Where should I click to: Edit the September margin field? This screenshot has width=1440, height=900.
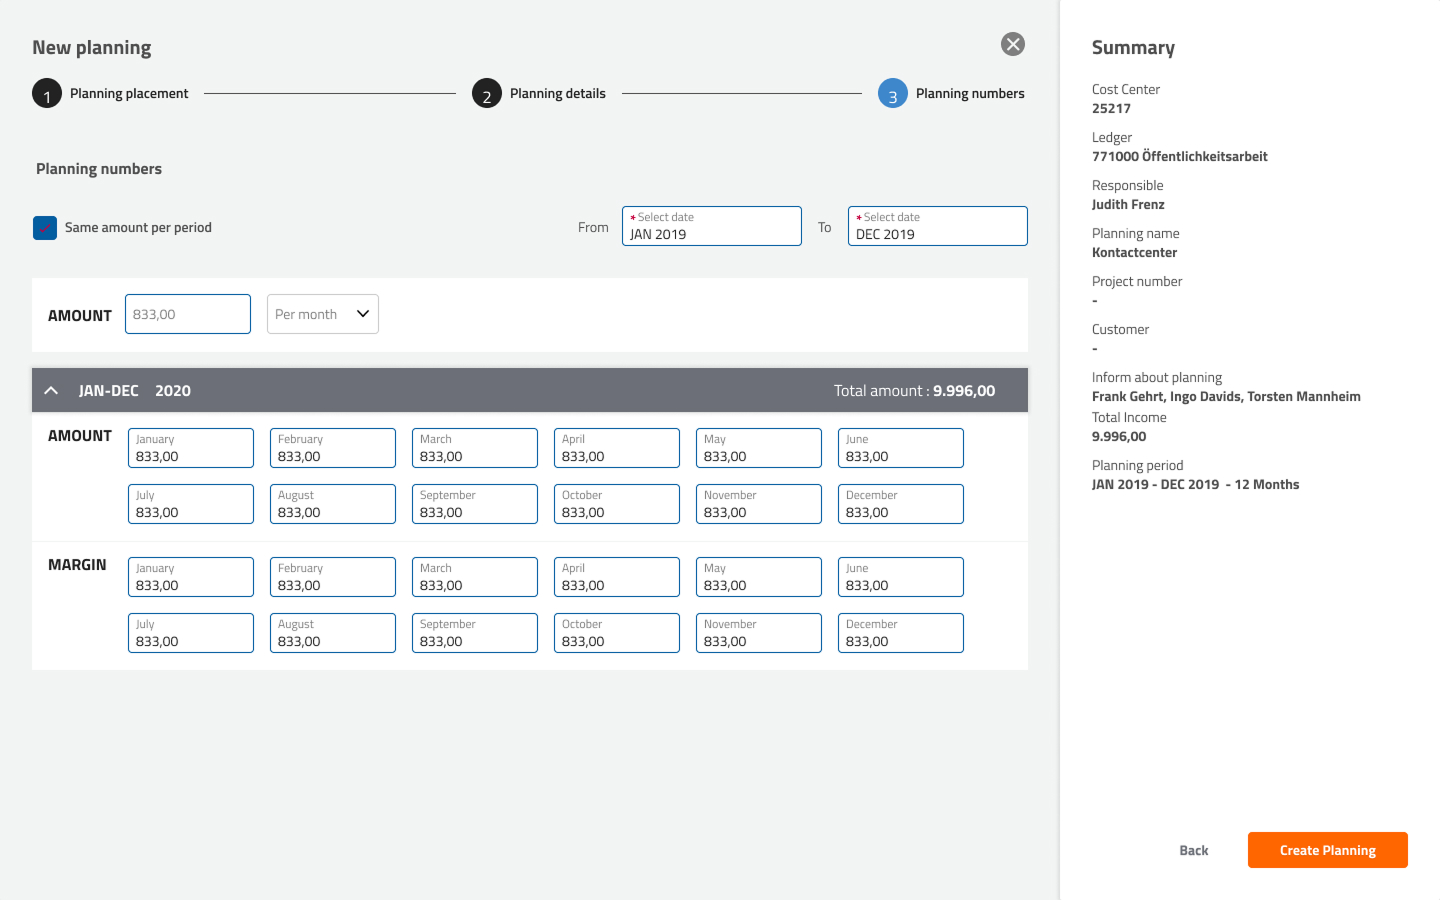coord(474,634)
